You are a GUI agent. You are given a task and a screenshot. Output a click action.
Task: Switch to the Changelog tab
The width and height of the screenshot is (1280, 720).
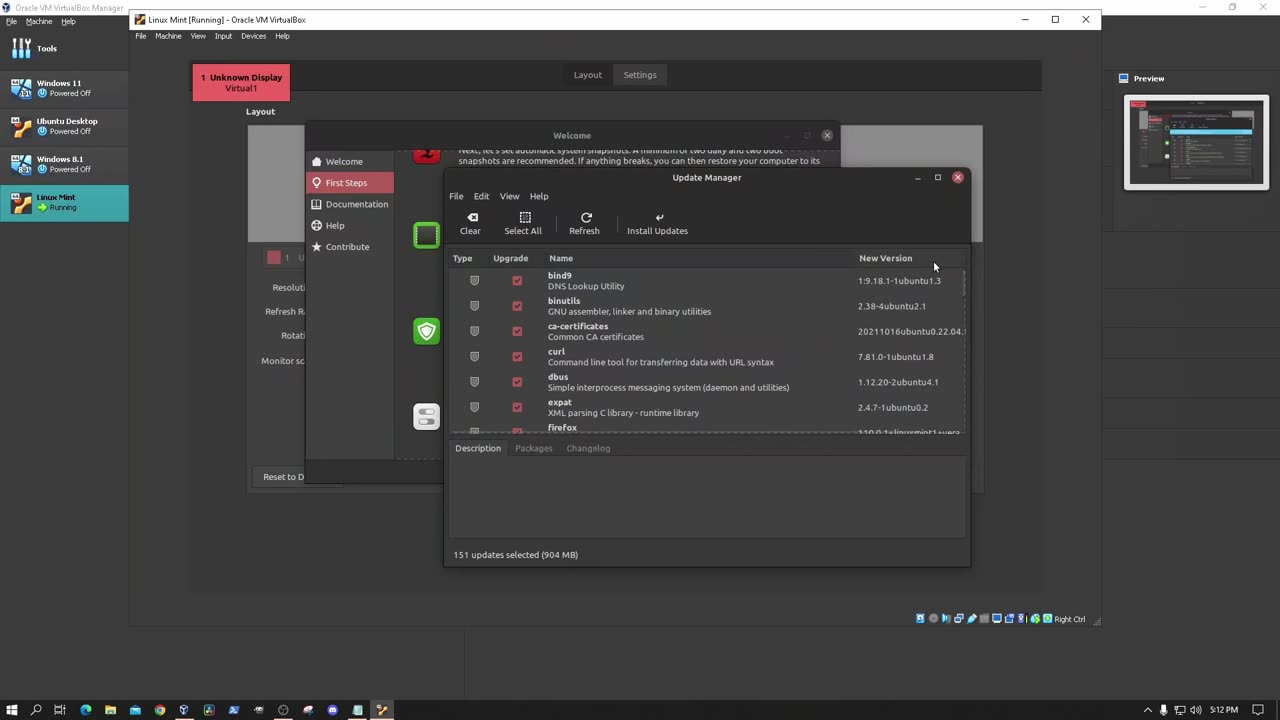pos(588,448)
